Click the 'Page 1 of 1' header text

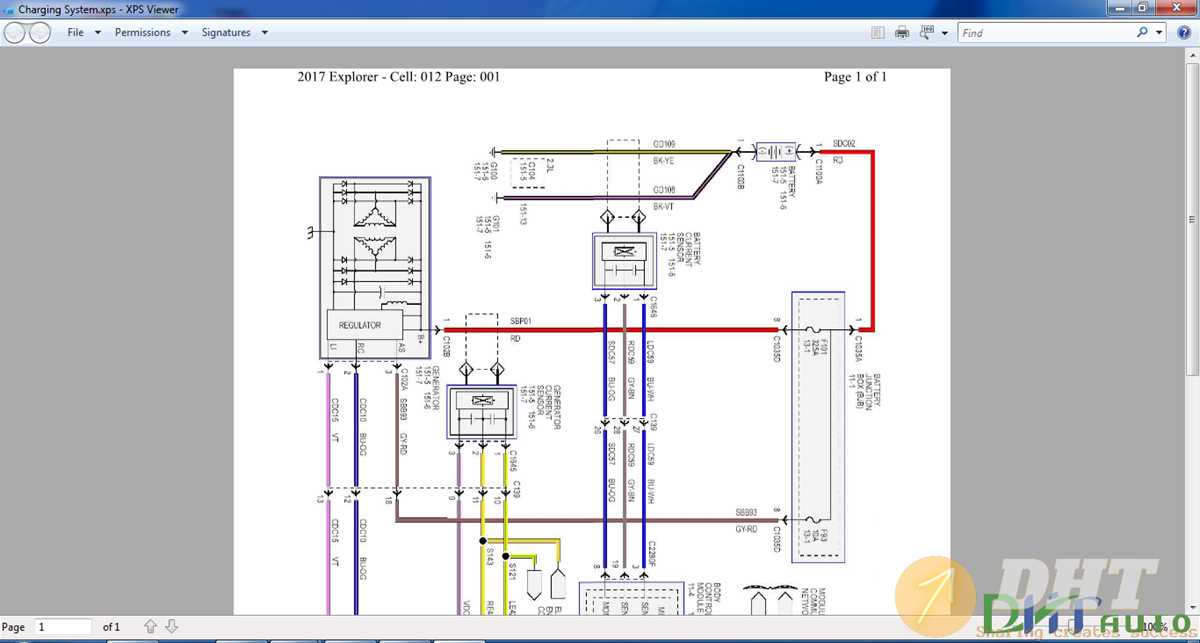(855, 77)
